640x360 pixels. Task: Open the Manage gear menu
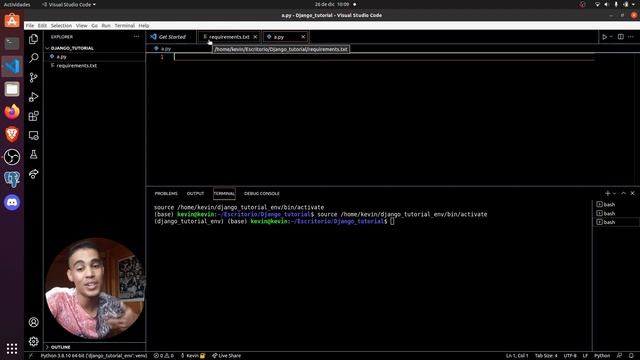(33, 341)
